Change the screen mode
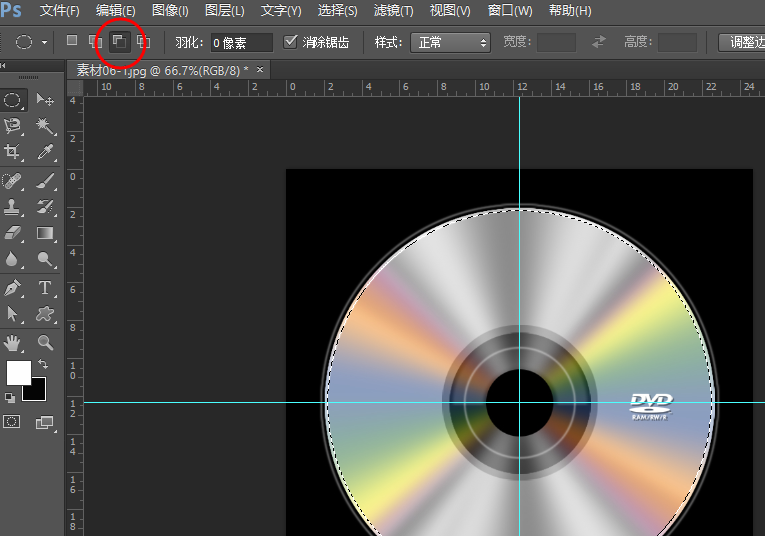 45,422
